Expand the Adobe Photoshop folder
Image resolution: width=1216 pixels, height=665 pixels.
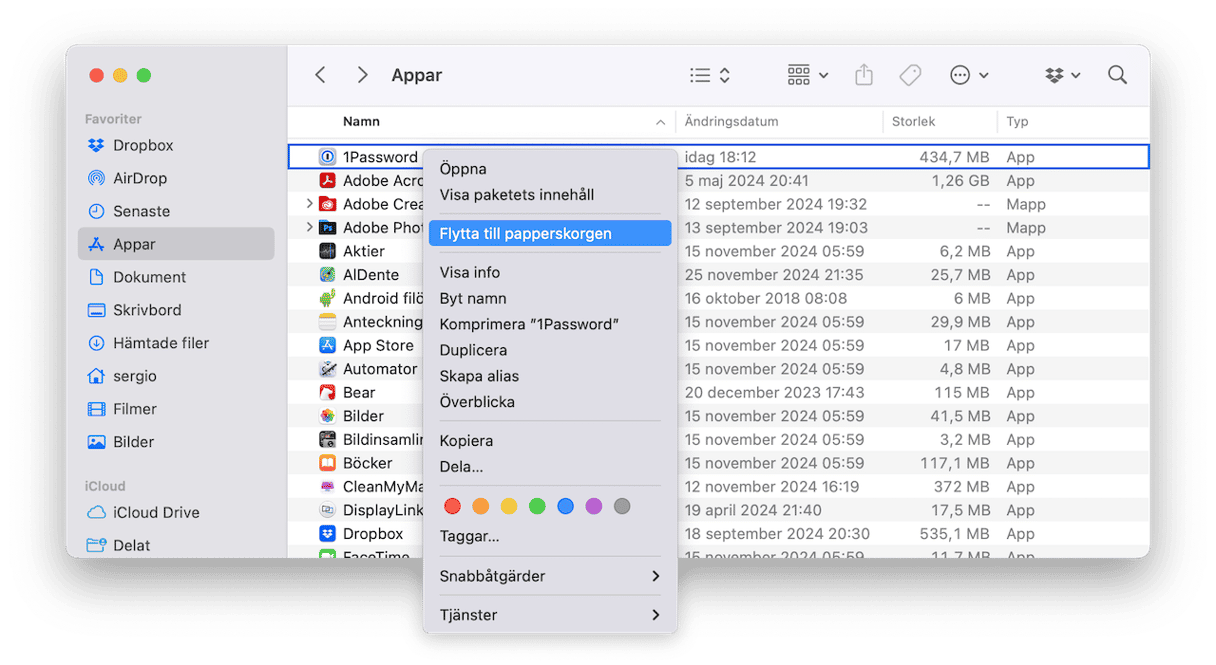[x=309, y=228]
